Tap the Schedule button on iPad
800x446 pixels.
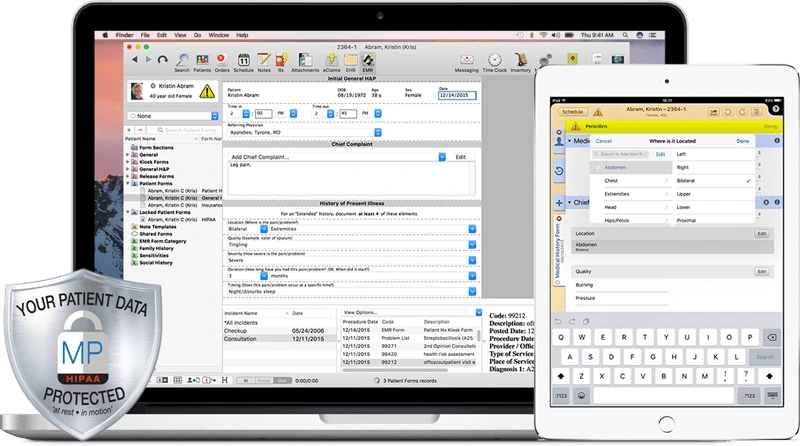click(572, 112)
